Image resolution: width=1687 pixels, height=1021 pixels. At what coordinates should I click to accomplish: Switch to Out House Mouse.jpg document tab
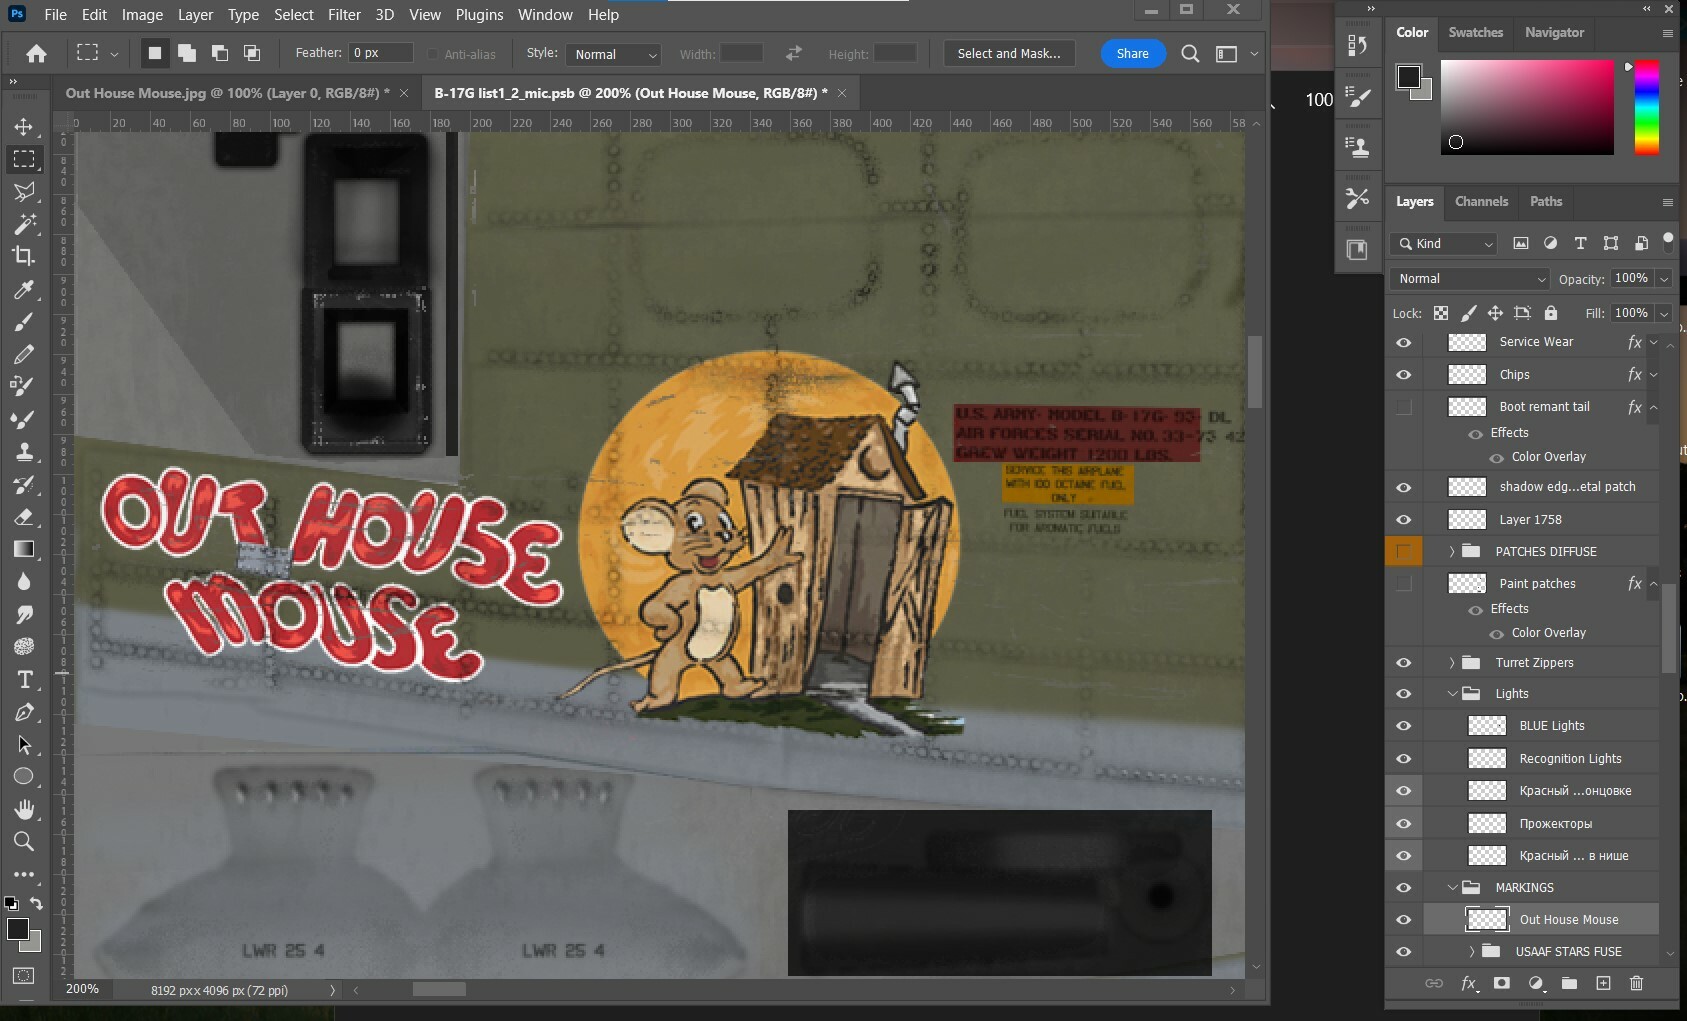pos(228,93)
